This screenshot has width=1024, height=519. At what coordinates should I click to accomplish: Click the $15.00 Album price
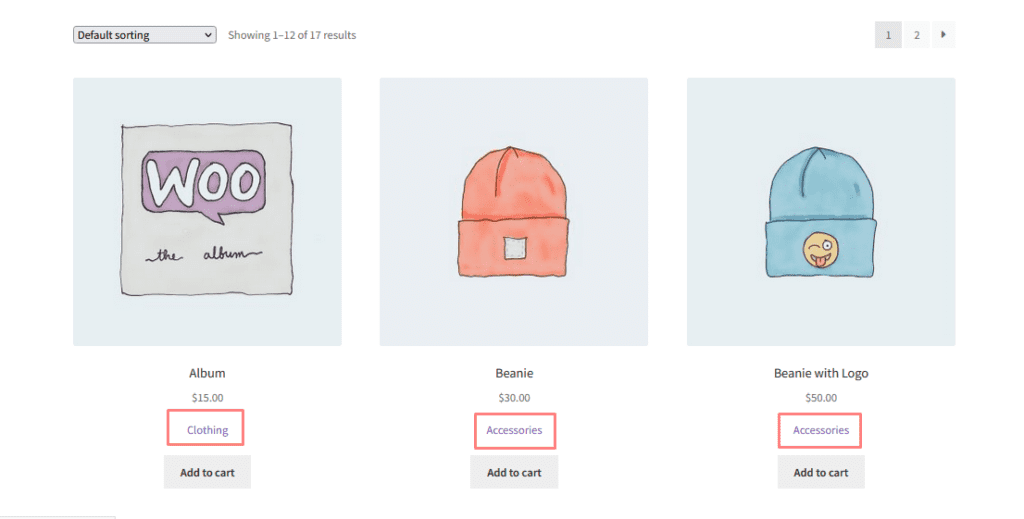pos(207,397)
